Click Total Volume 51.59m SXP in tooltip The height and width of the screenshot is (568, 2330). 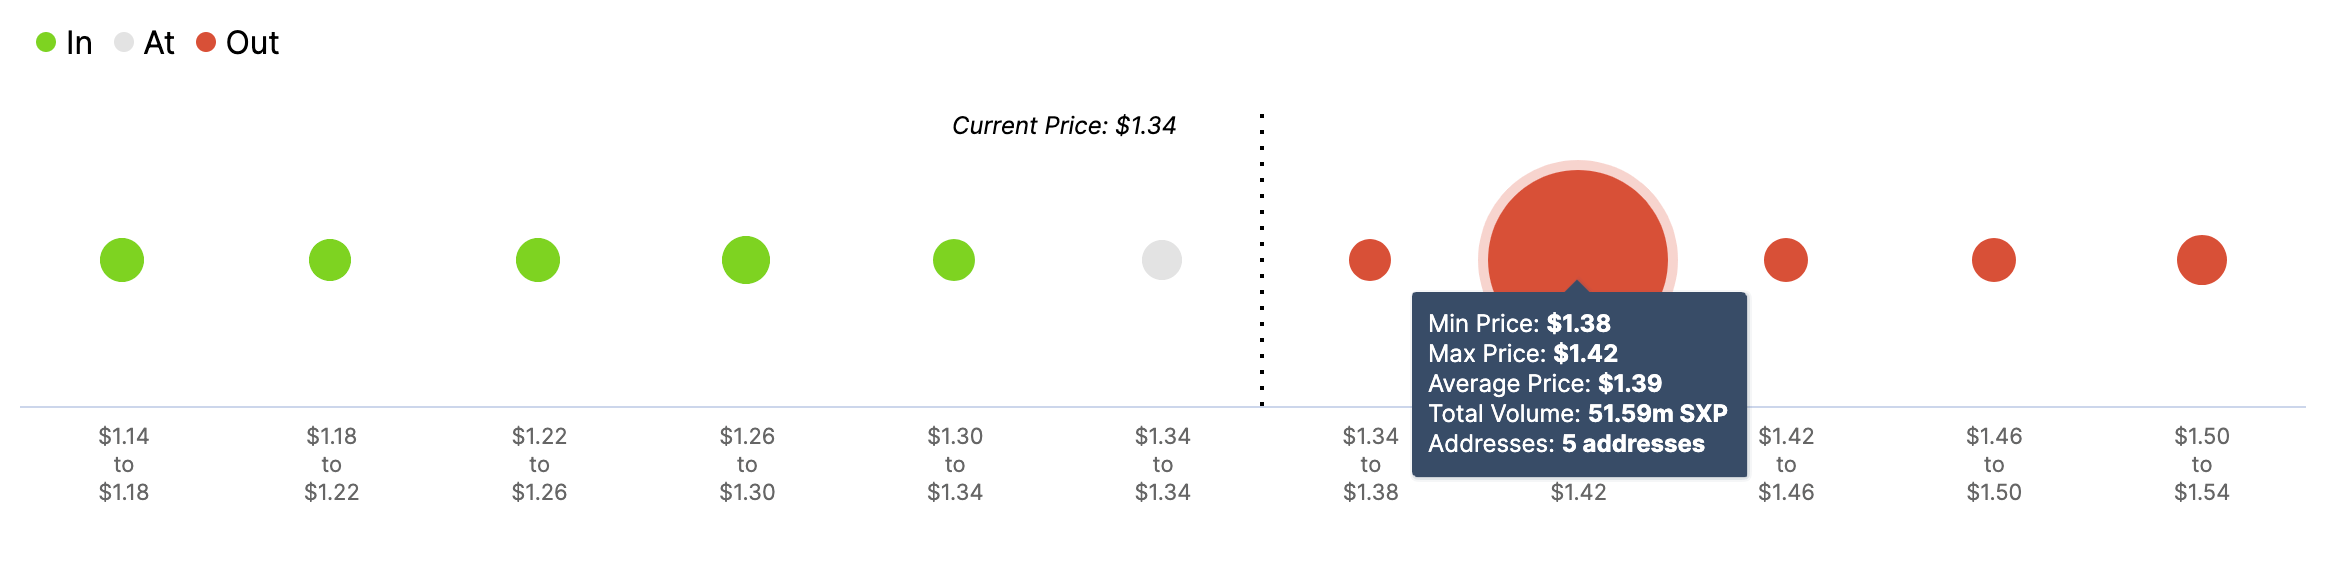click(1577, 414)
